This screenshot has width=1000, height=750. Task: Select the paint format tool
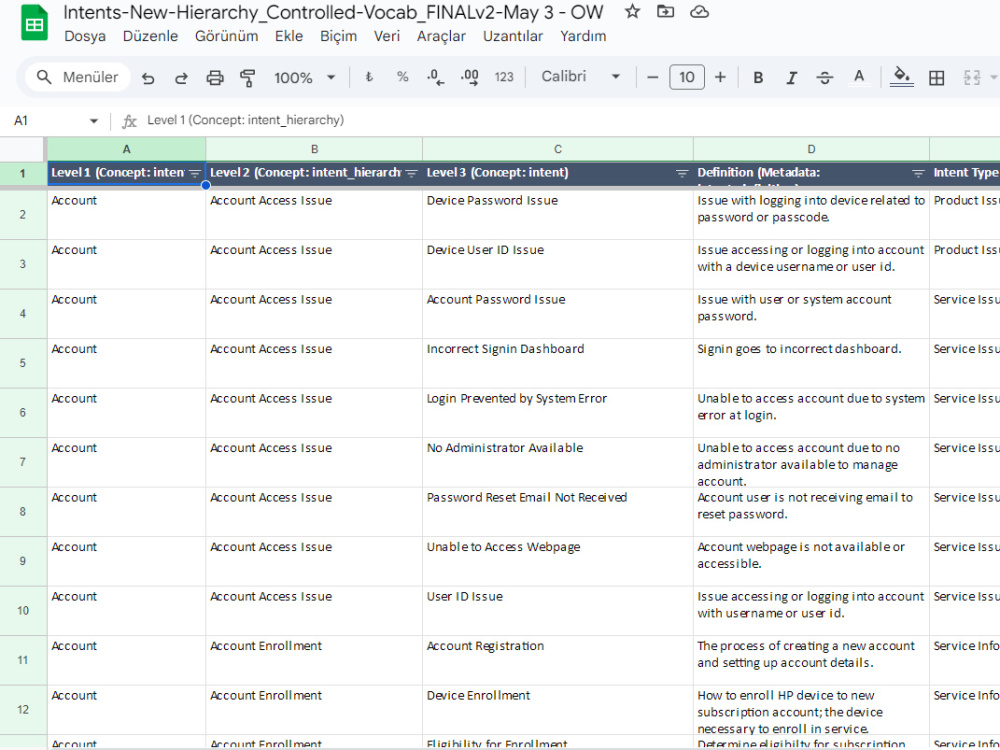coord(250,76)
